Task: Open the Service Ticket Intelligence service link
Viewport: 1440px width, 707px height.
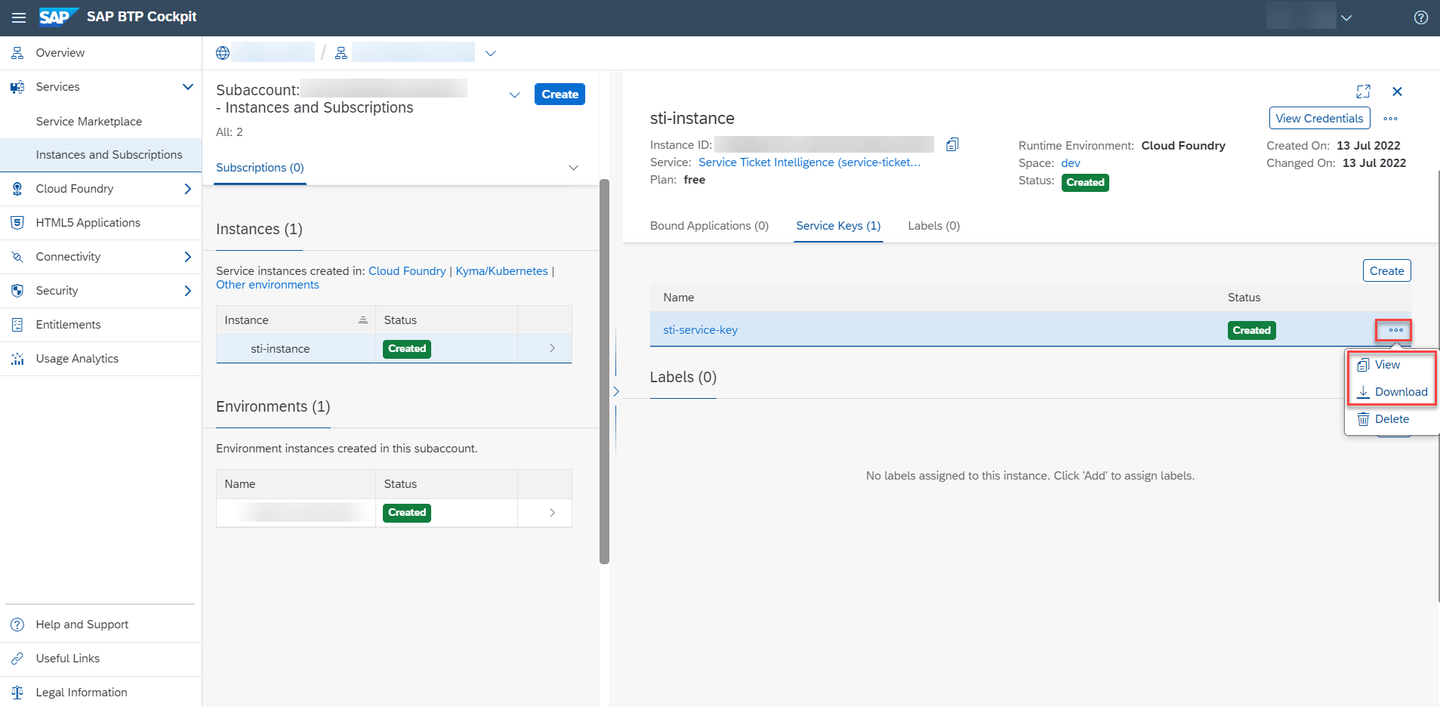Action: [809, 162]
